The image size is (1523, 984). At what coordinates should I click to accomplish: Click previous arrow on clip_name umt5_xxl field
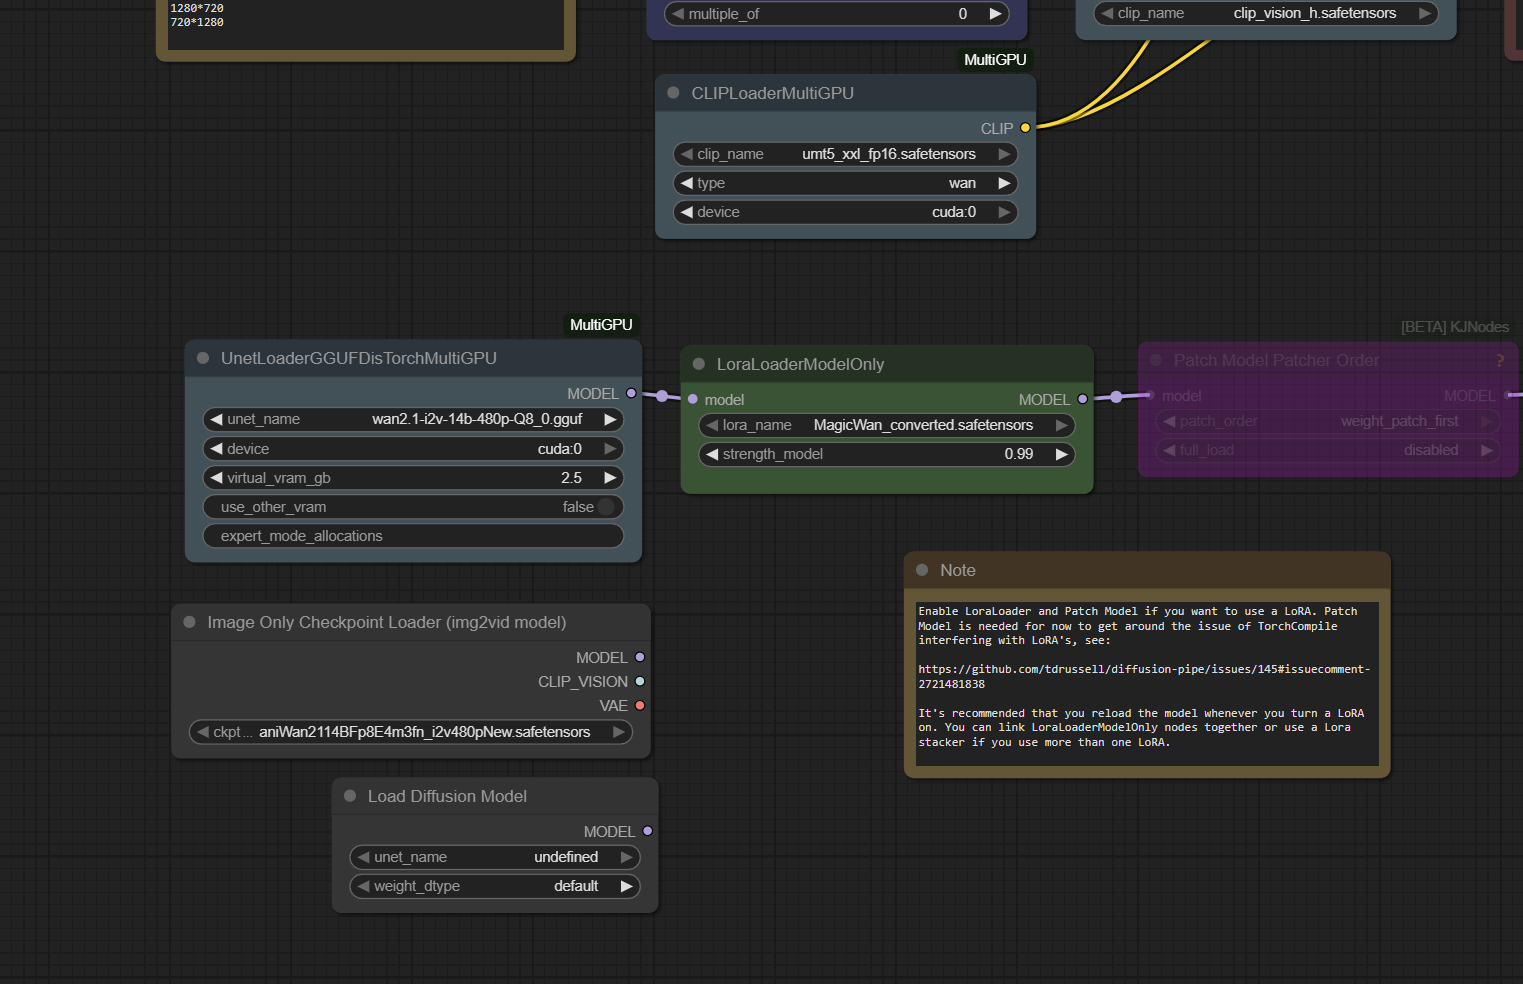[x=687, y=154]
